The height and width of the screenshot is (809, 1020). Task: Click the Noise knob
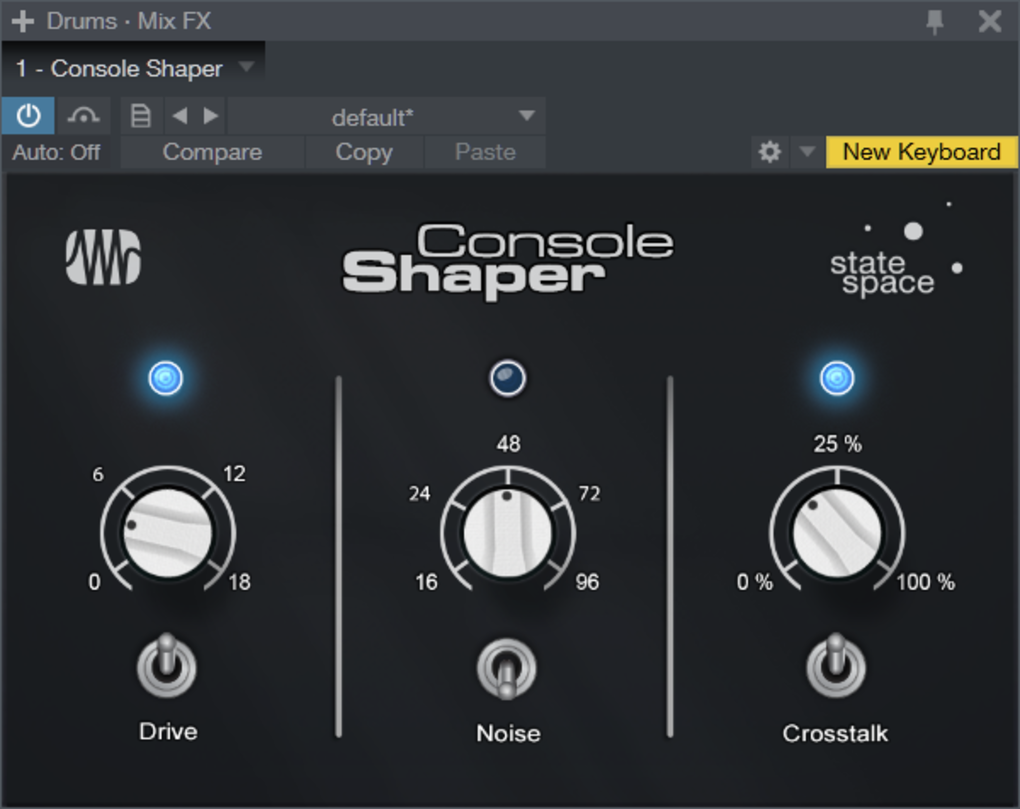pos(507,533)
